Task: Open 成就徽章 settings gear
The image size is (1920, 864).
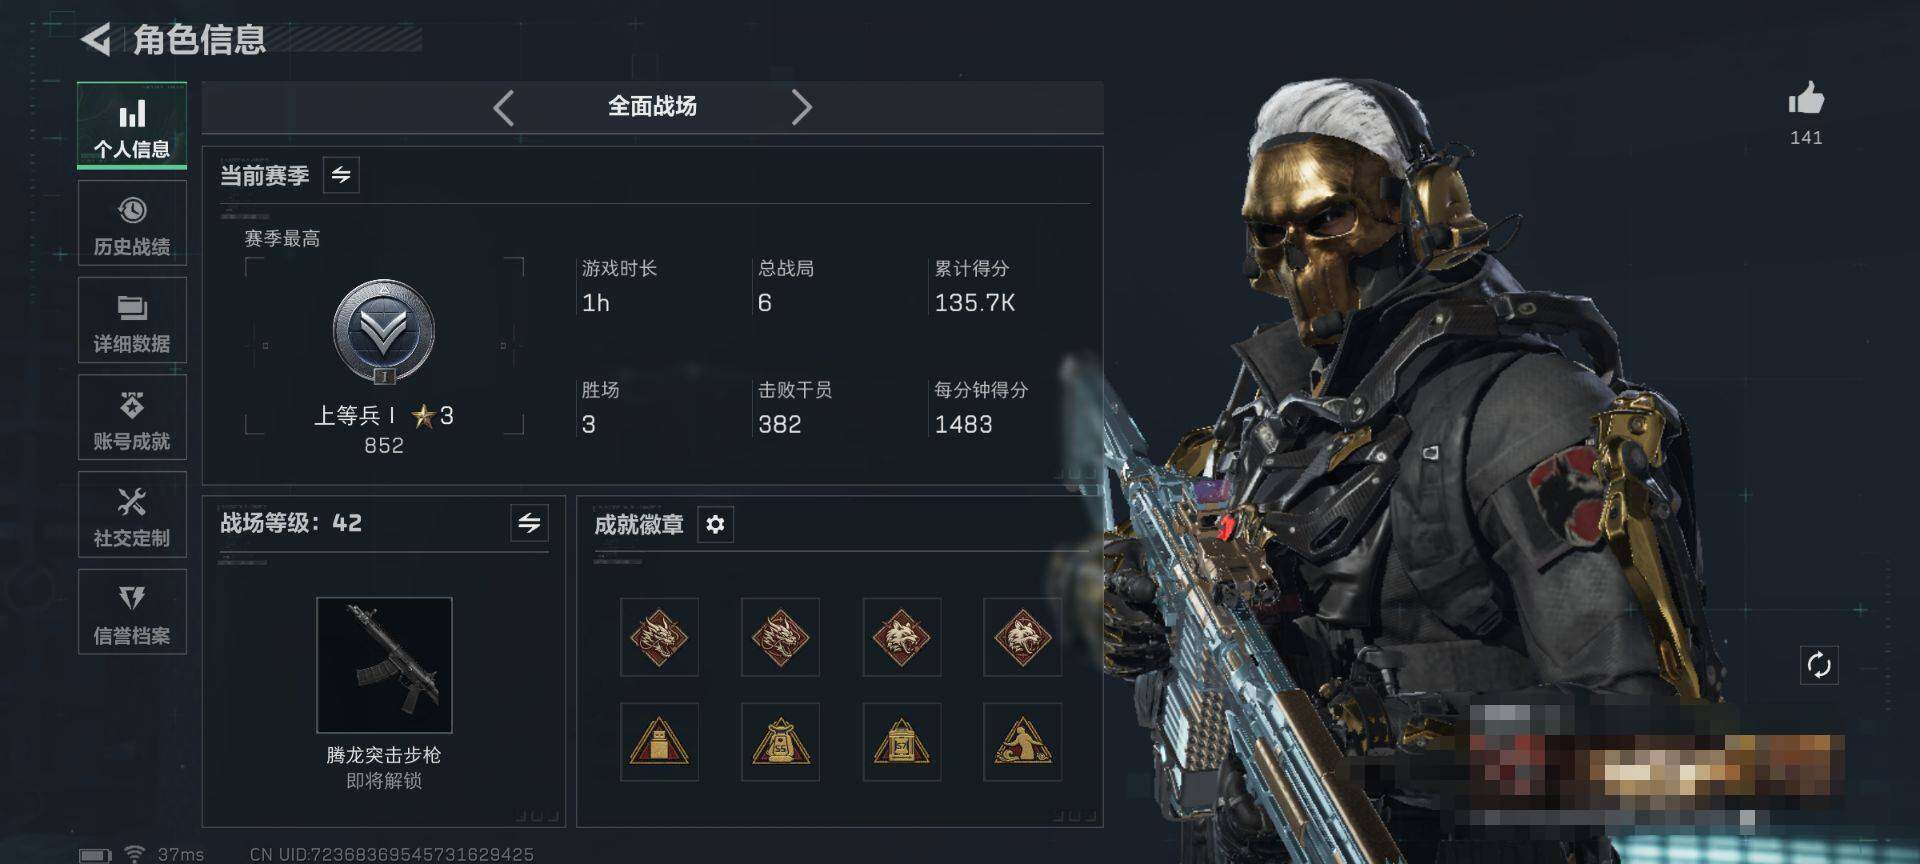Action: 715,524
